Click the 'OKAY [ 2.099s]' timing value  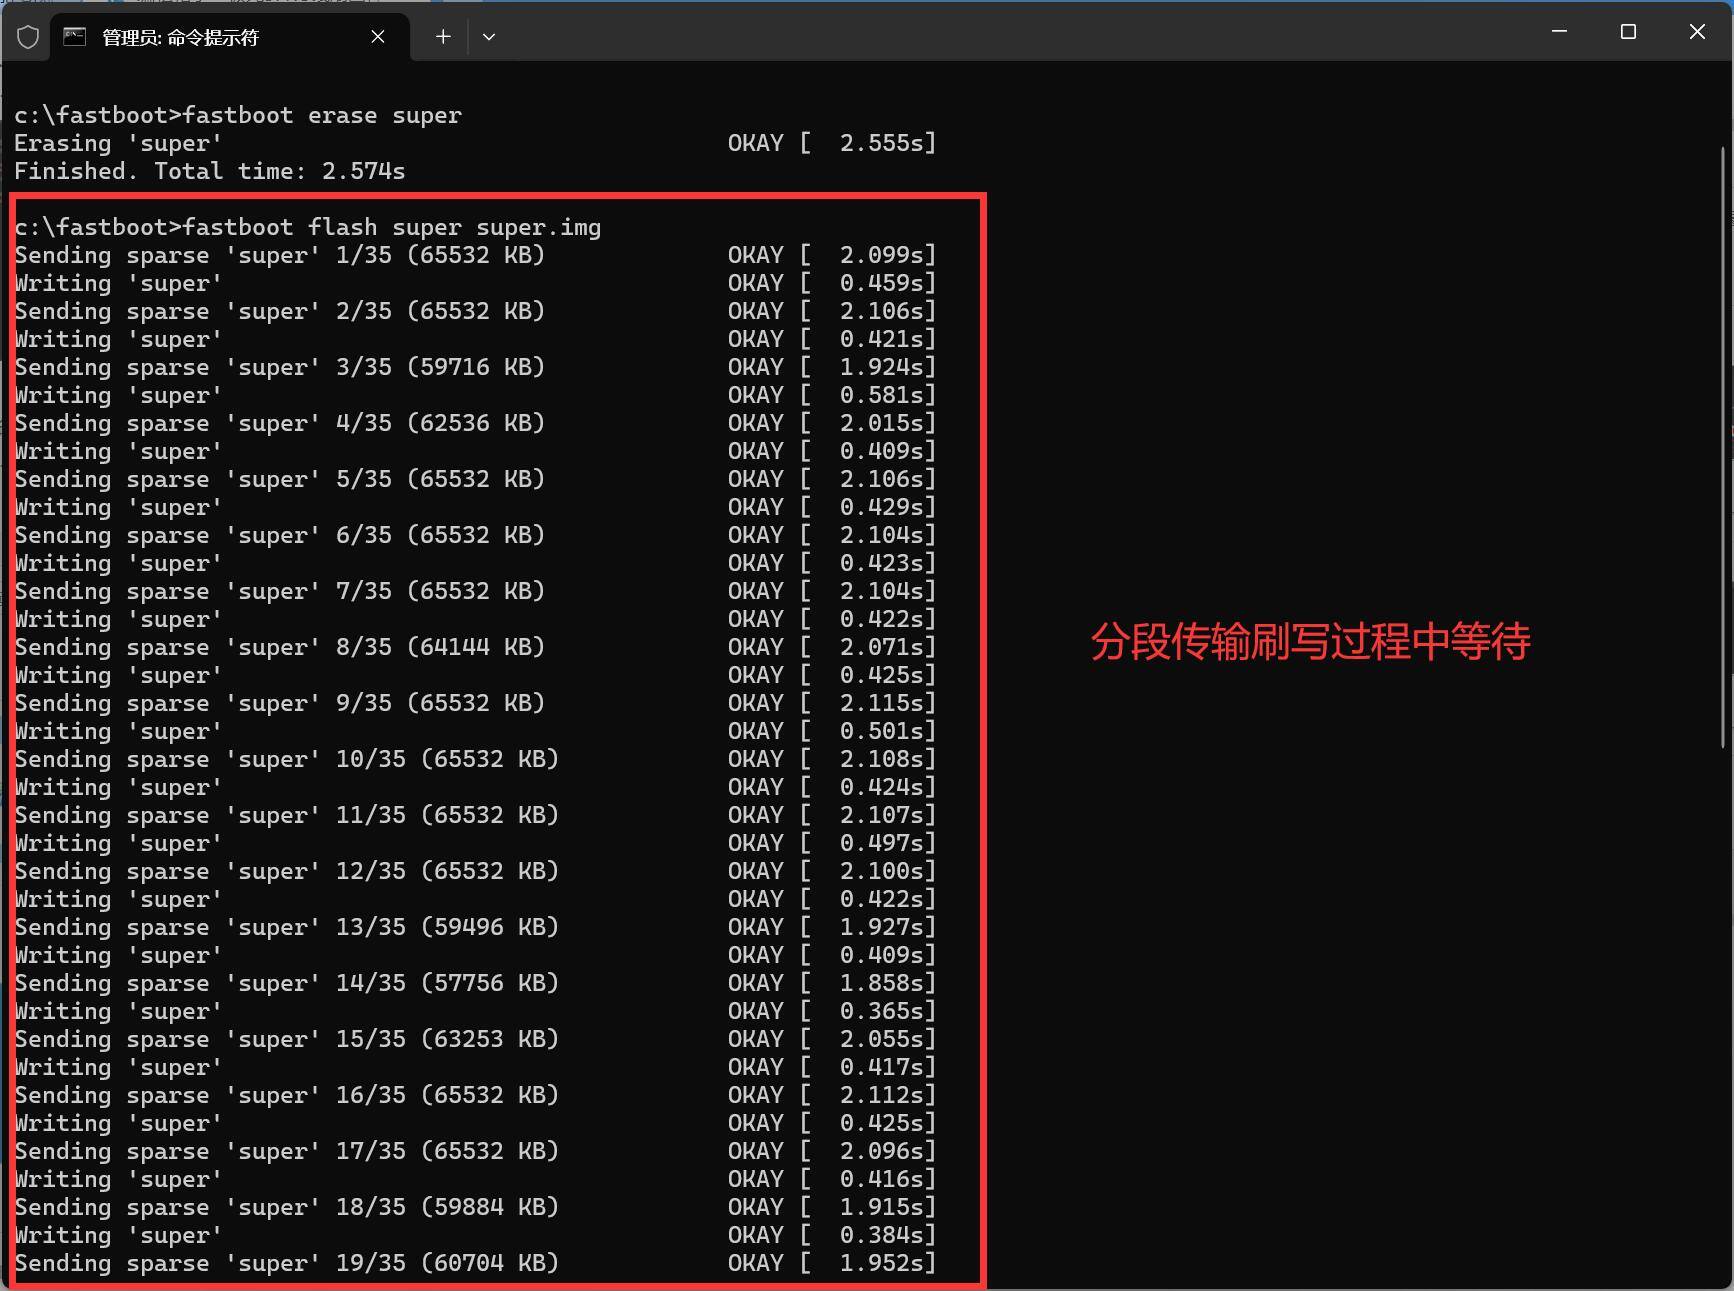pyautogui.click(x=832, y=255)
